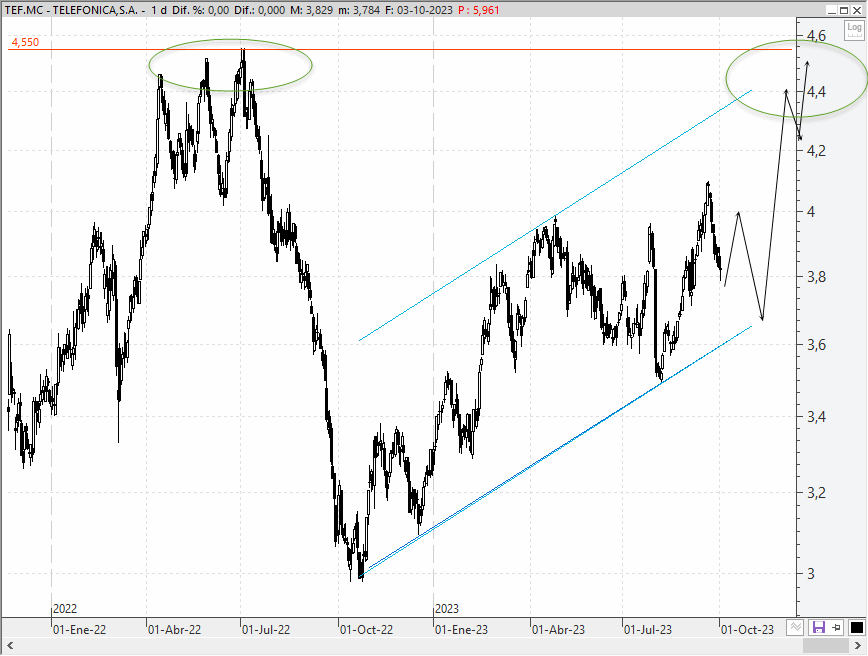The image size is (868, 656).
Task: Click the 01-Jul-22 date label
Action: pyautogui.click(x=266, y=630)
